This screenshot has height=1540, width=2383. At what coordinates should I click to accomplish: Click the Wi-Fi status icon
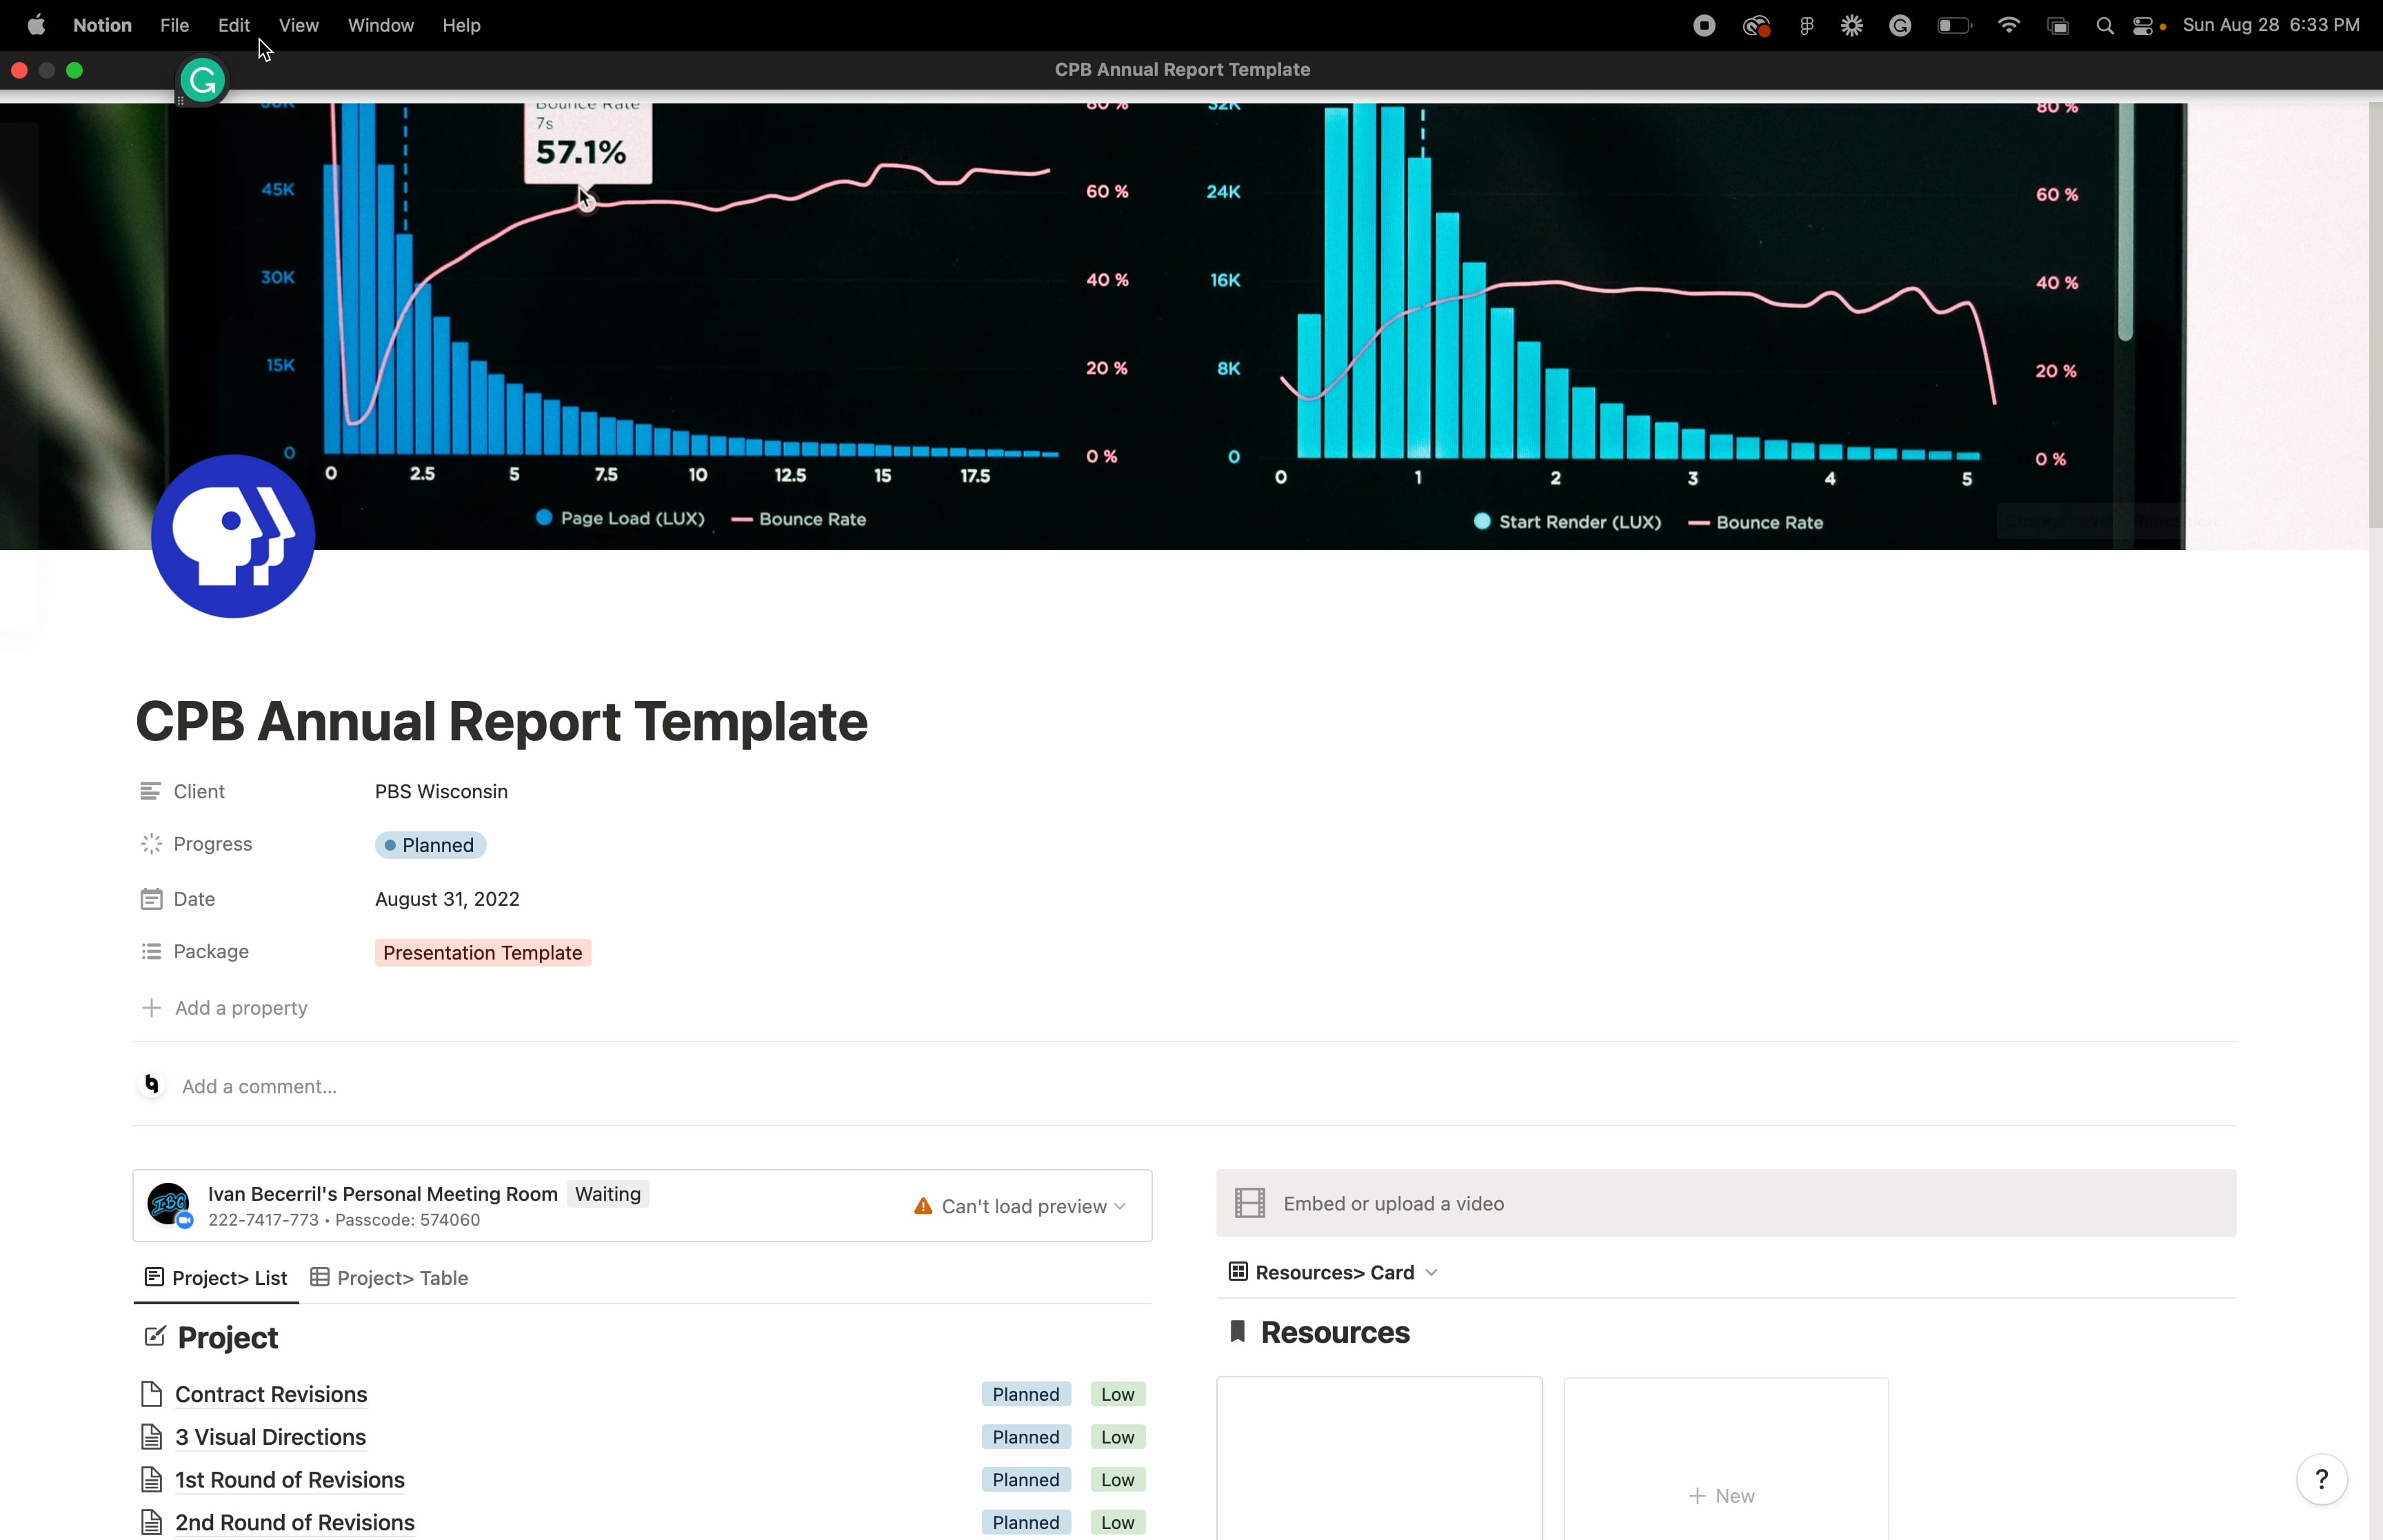pos(2008,26)
